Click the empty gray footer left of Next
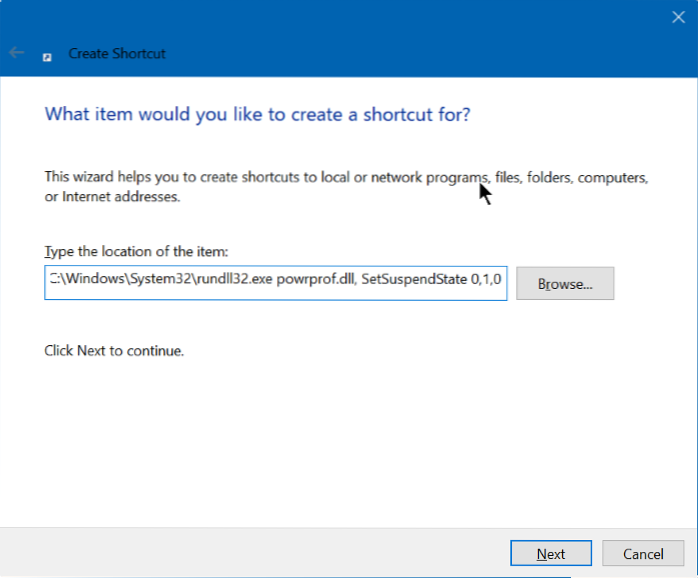The image size is (698, 578). (x=250, y=554)
